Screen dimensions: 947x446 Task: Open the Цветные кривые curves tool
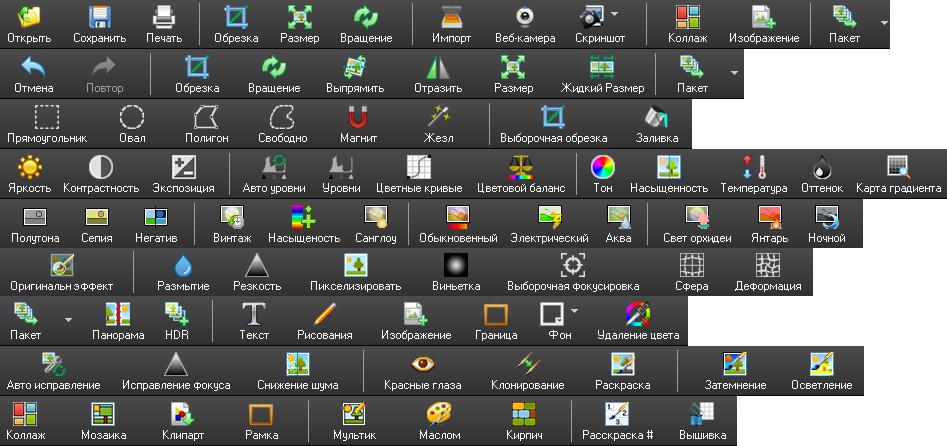pos(418,166)
